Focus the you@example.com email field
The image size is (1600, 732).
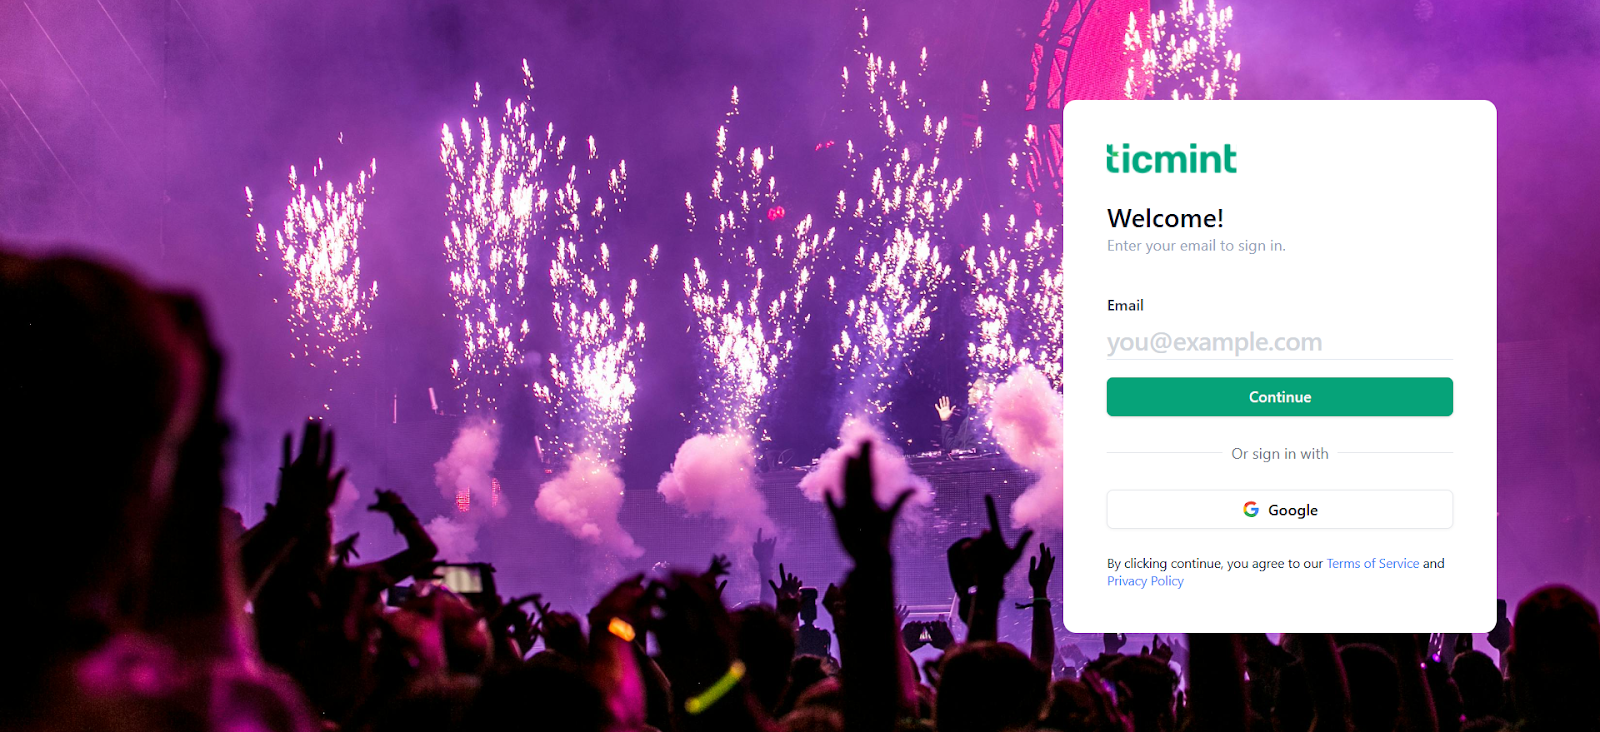pyautogui.click(x=1279, y=342)
